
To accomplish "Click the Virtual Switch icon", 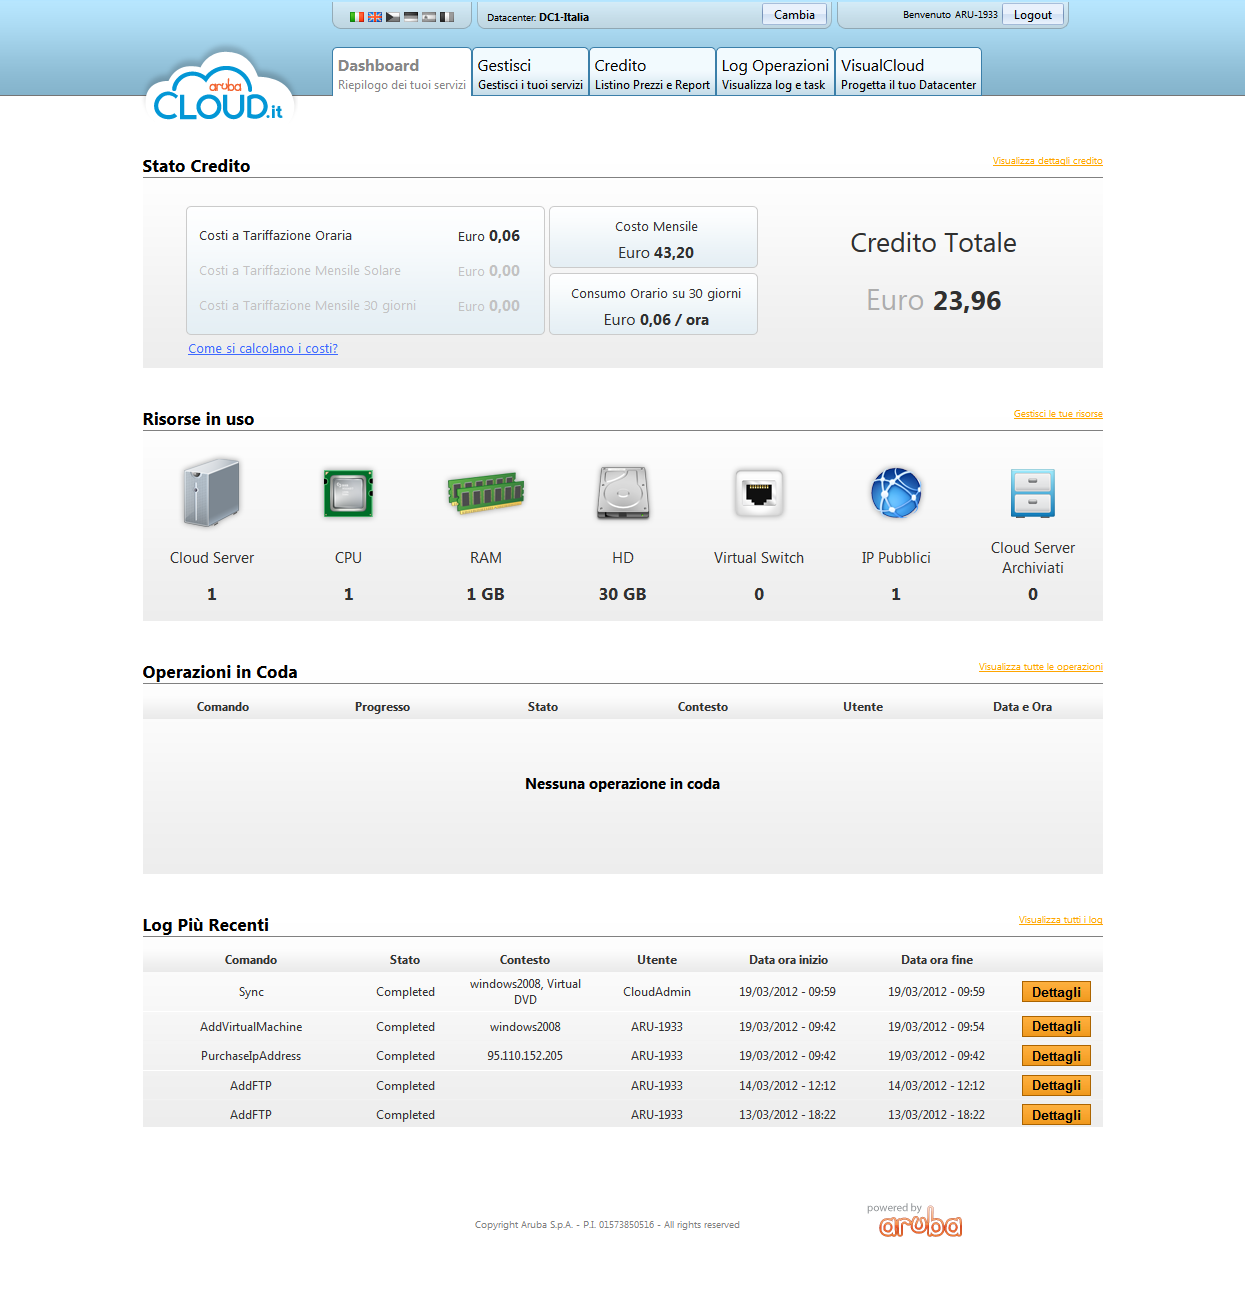I will (x=759, y=492).
